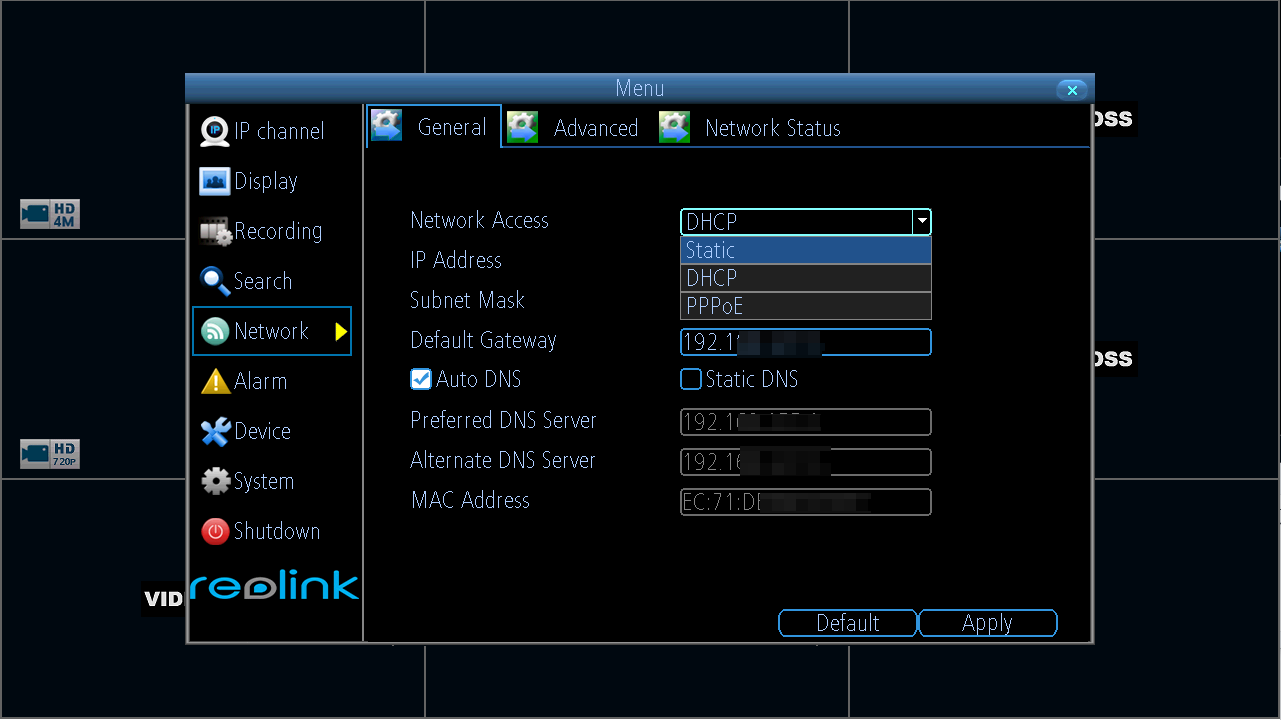This screenshot has height=720, width=1281.
Task: Open the System menu label
Action: 264,481
